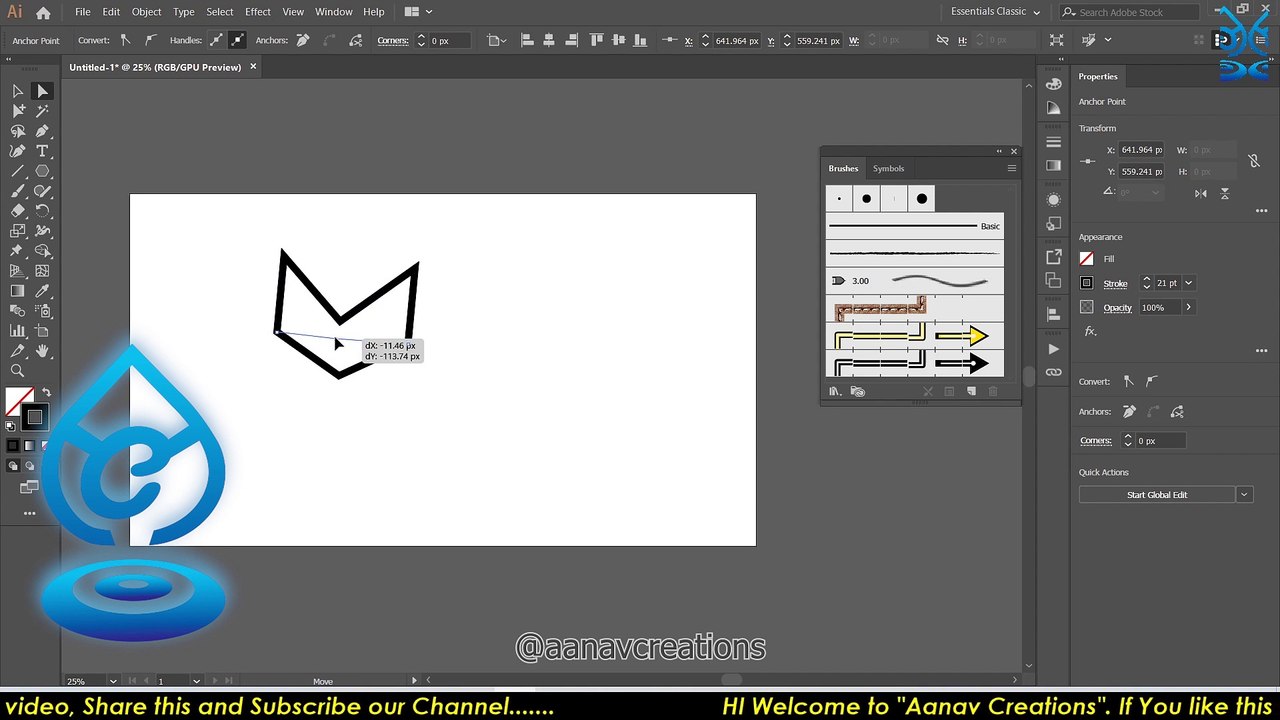Click the Start Global Edit button
Screen dimensions: 1280x720
[1157, 495]
